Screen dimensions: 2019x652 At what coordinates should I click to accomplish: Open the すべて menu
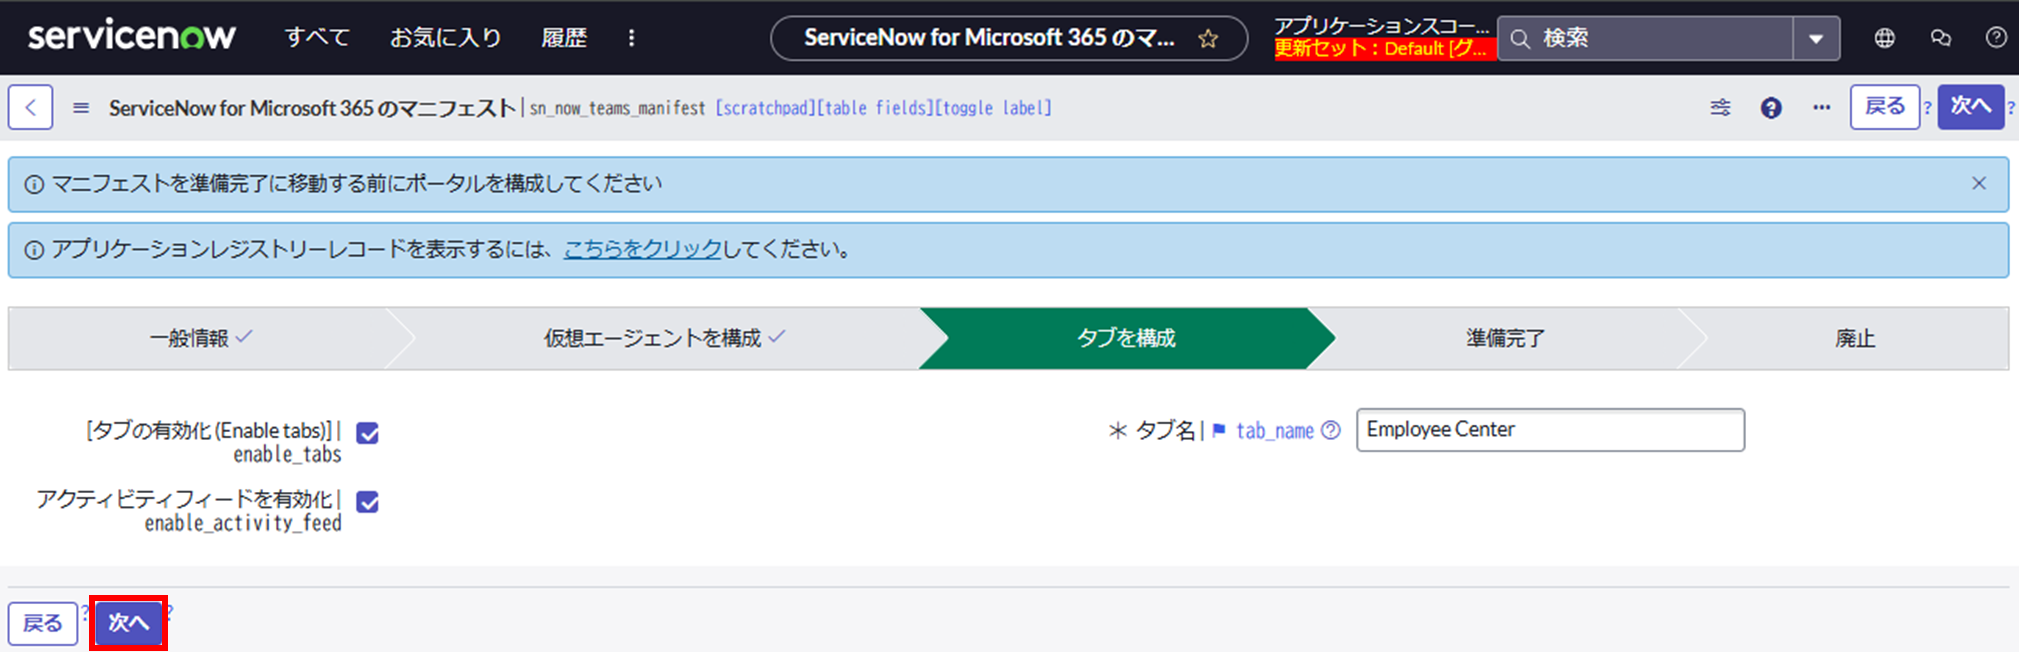click(317, 38)
